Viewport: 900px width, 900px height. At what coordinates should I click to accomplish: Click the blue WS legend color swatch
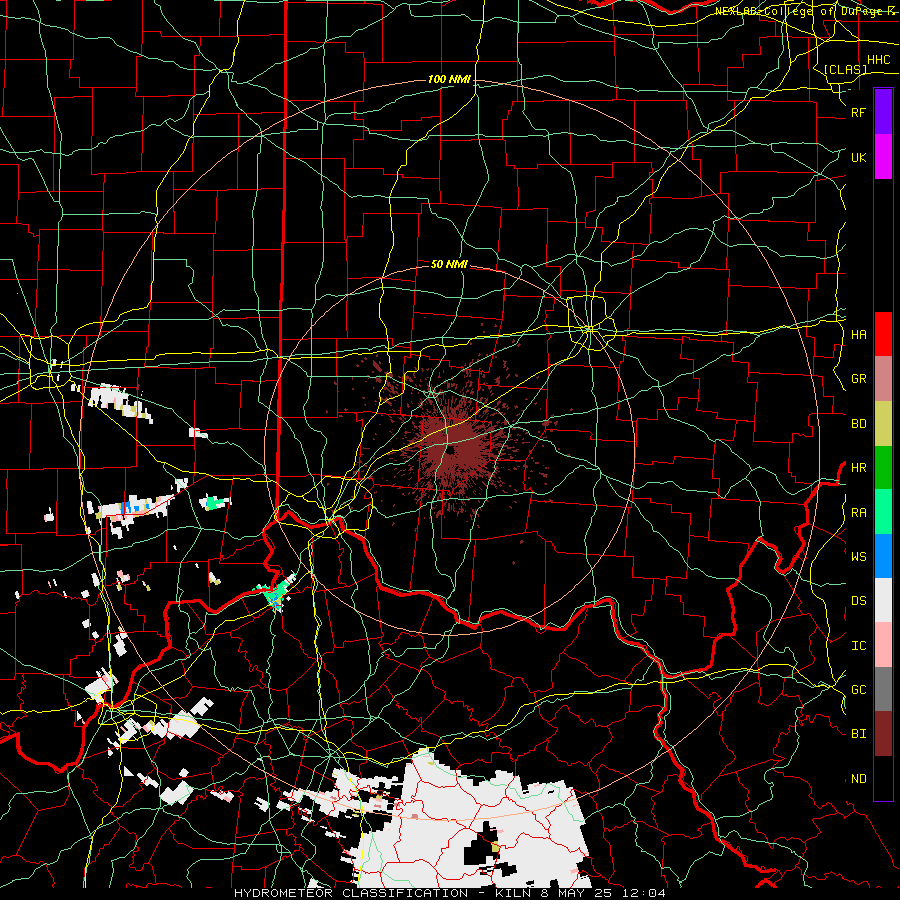(x=883, y=556)
